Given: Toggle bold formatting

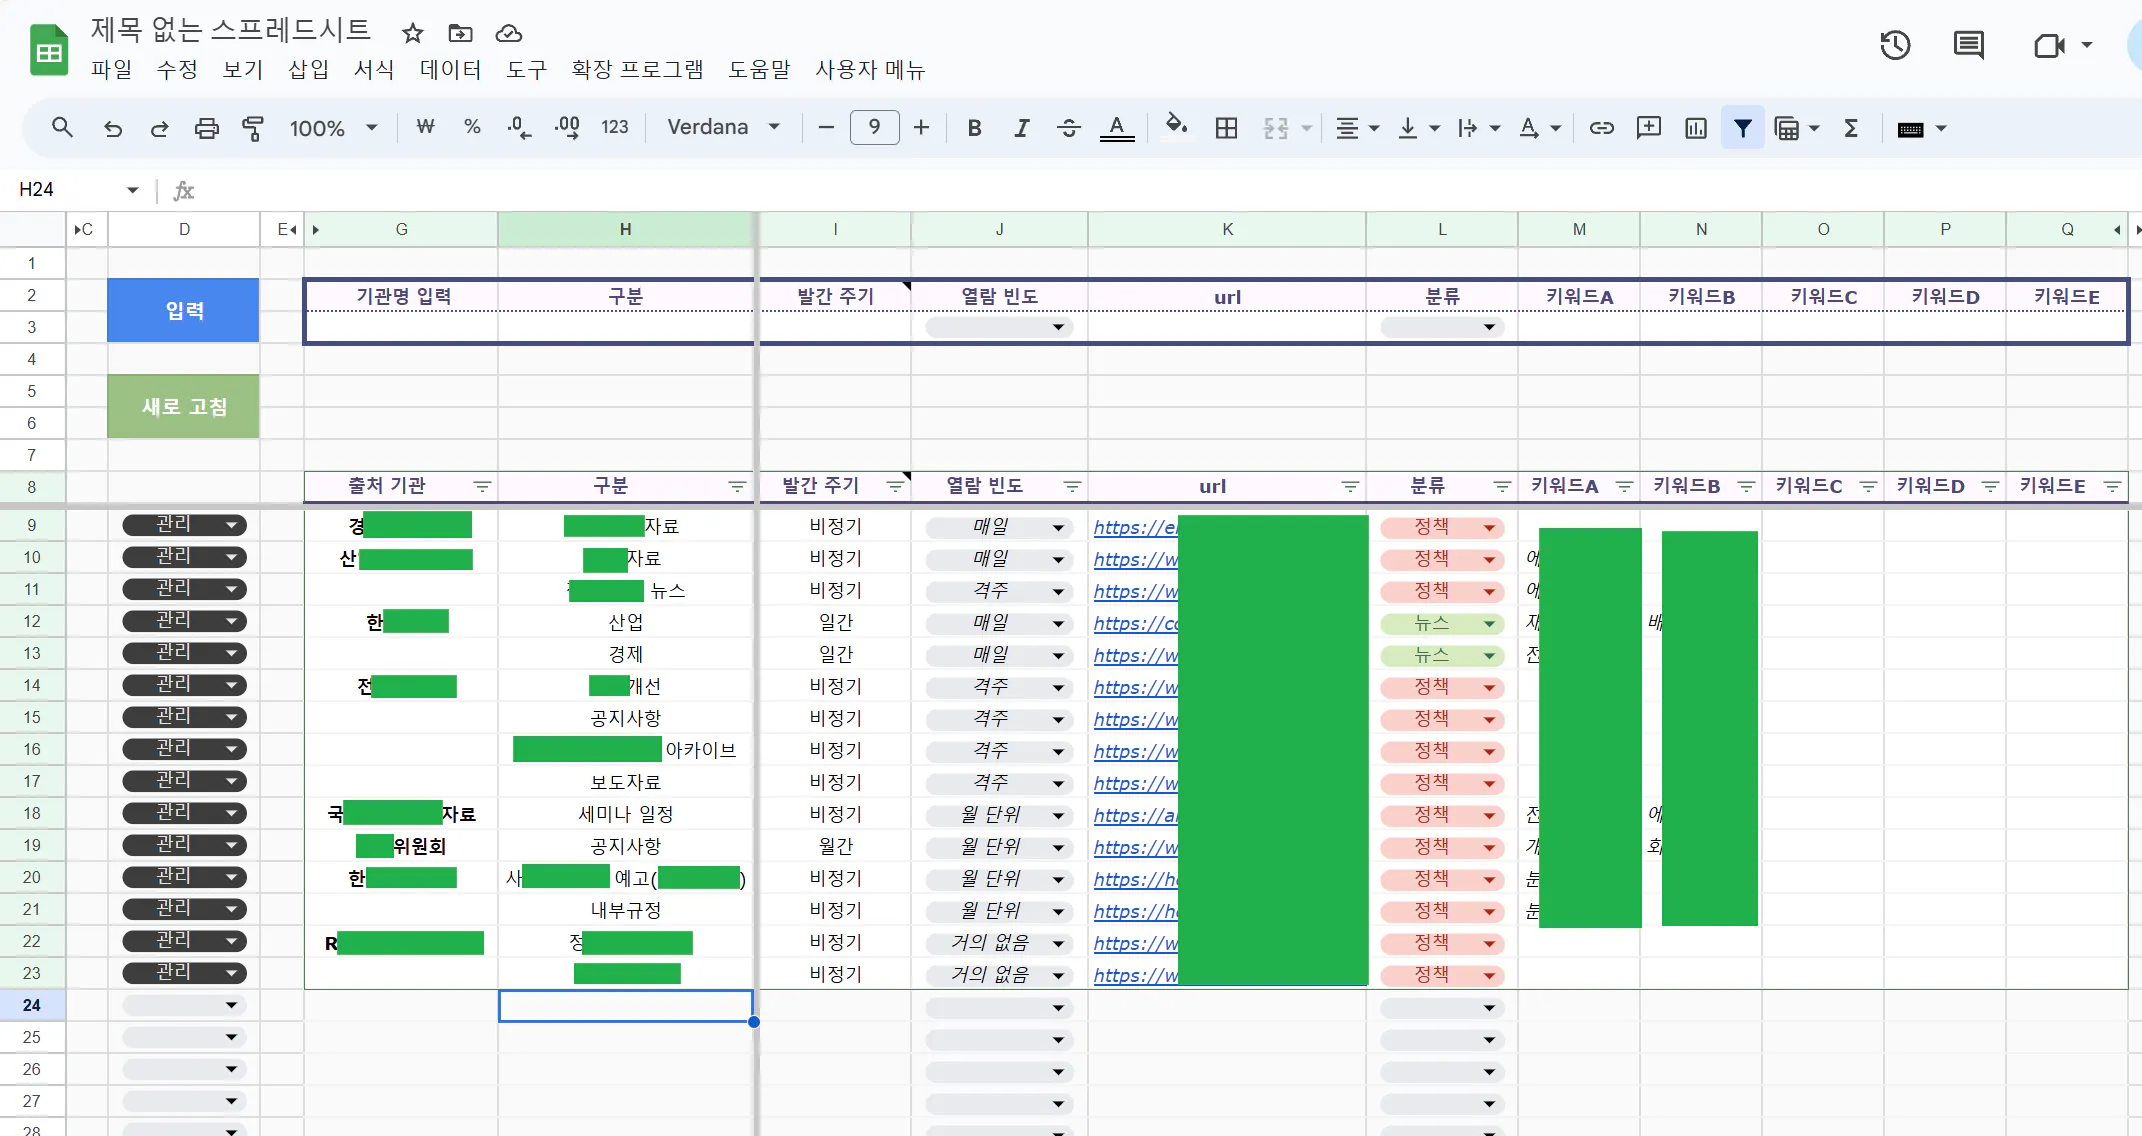Looking at the screenshot, I should point(974,128).
